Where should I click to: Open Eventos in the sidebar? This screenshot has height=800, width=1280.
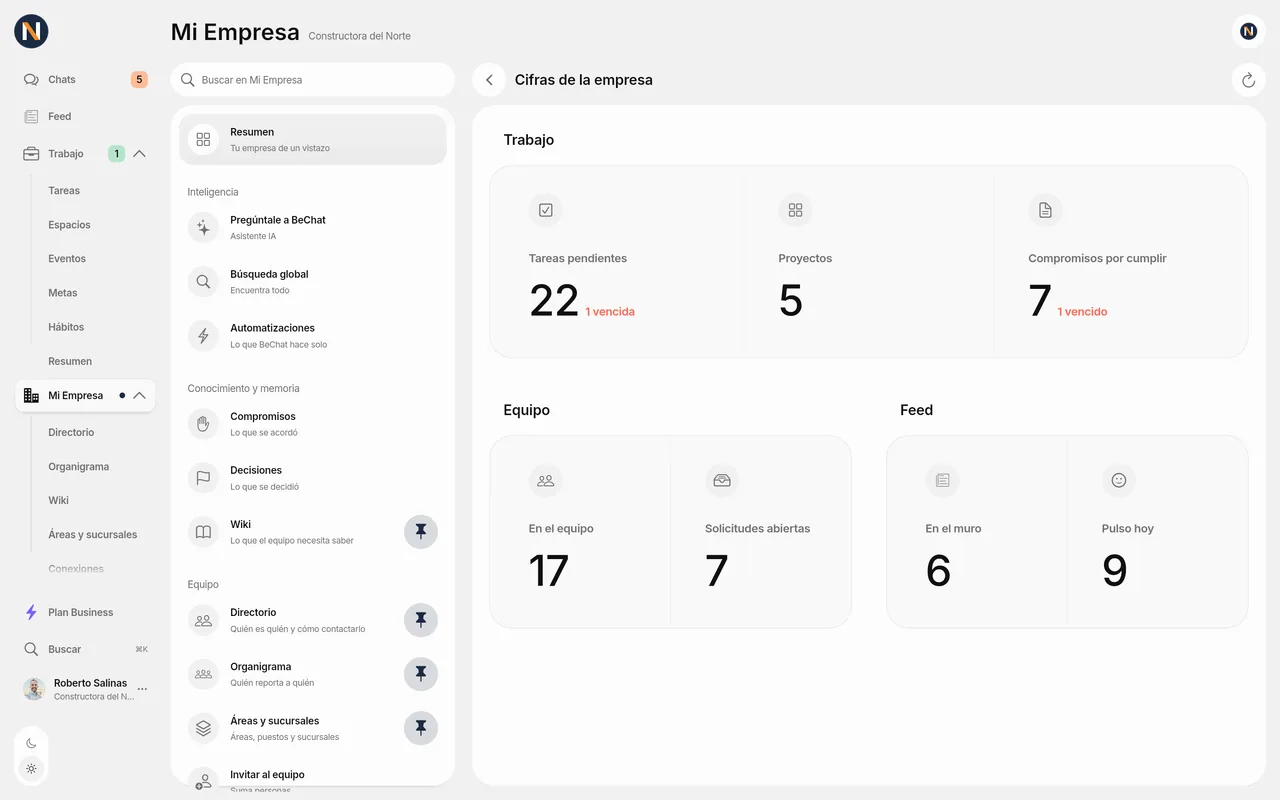pyautogui.click(x=67, y=259)
